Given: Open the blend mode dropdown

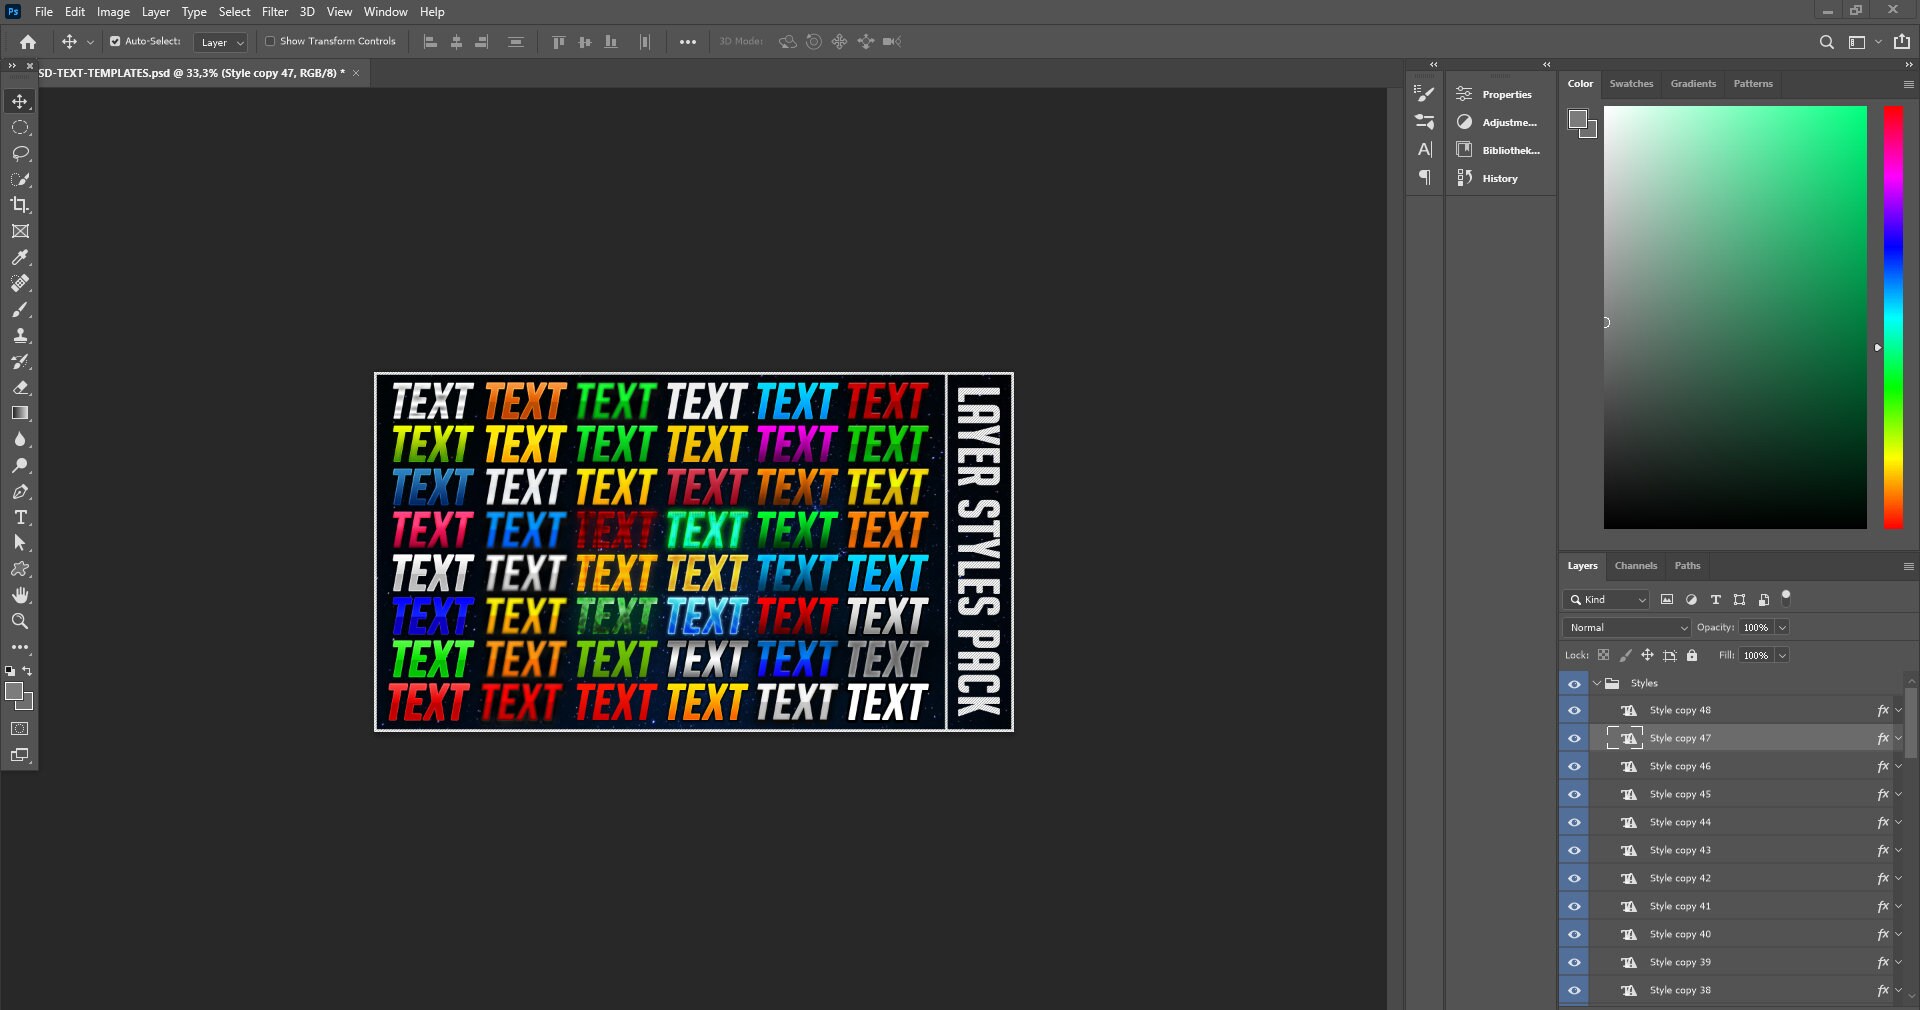Looking at the screenshot, I should [1624, 627].
